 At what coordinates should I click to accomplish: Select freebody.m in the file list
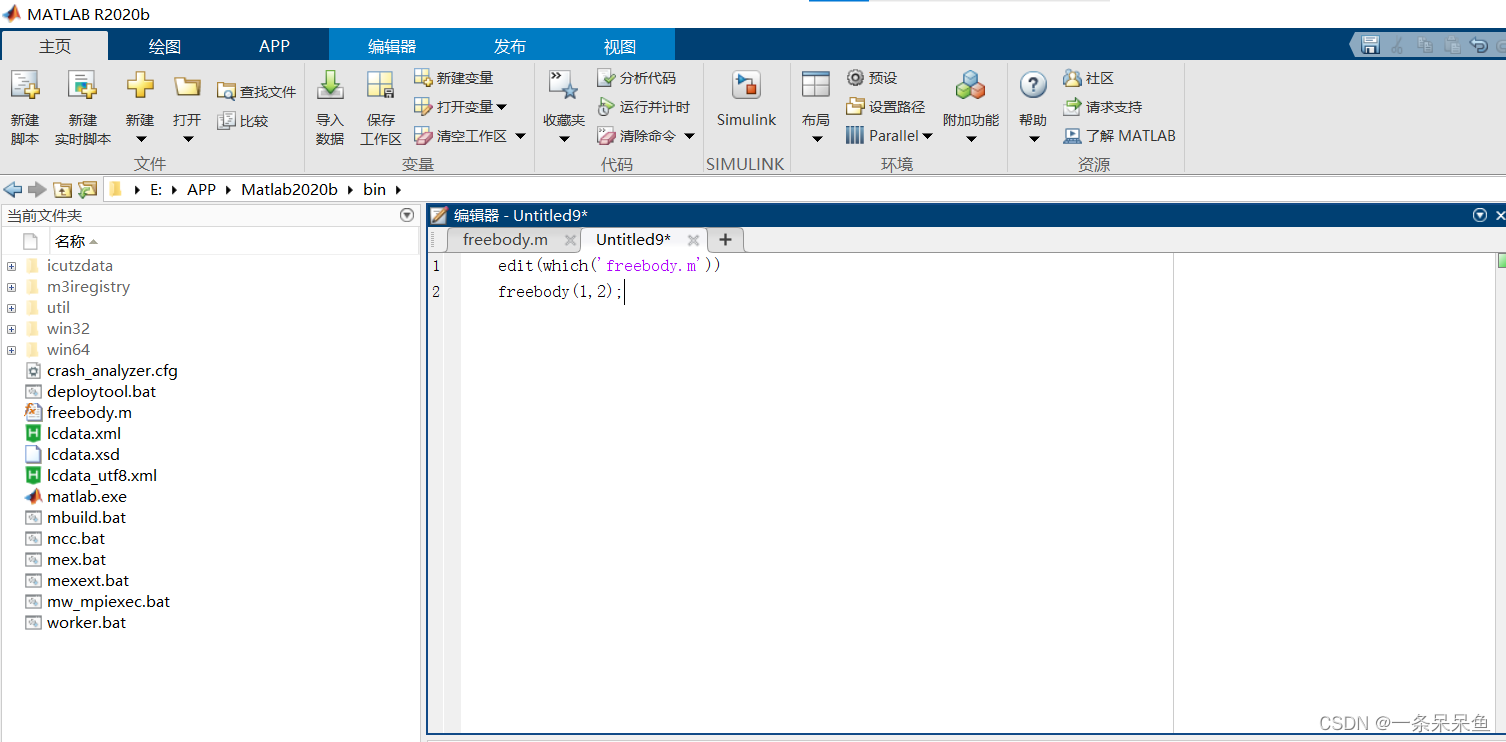coord(89,413)
